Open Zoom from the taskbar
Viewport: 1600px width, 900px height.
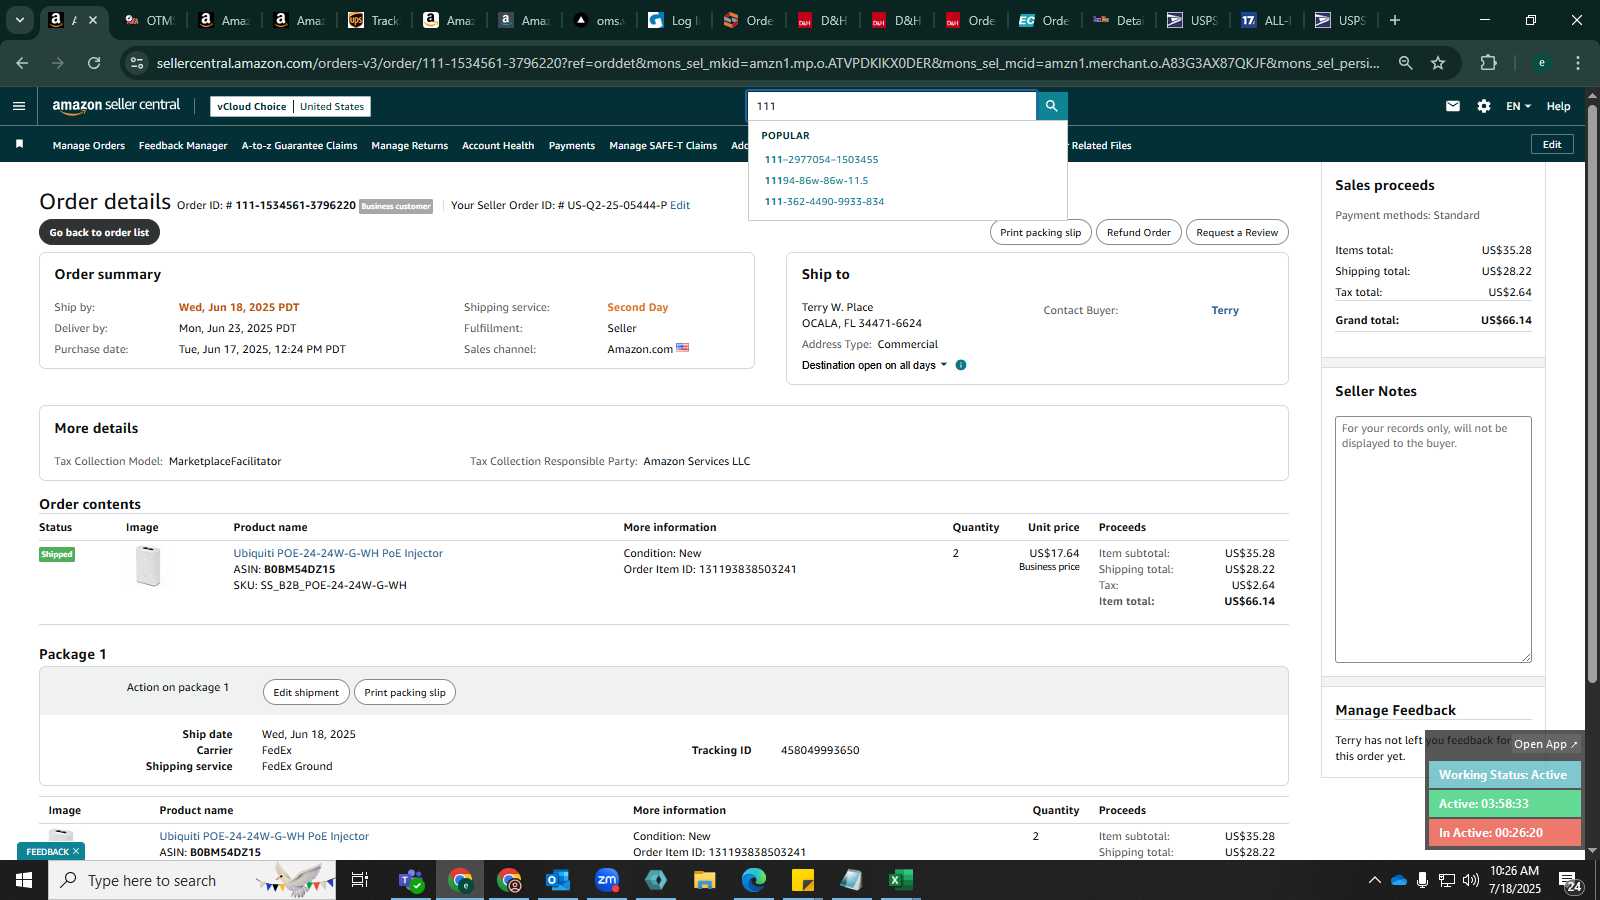coord(607,880)
